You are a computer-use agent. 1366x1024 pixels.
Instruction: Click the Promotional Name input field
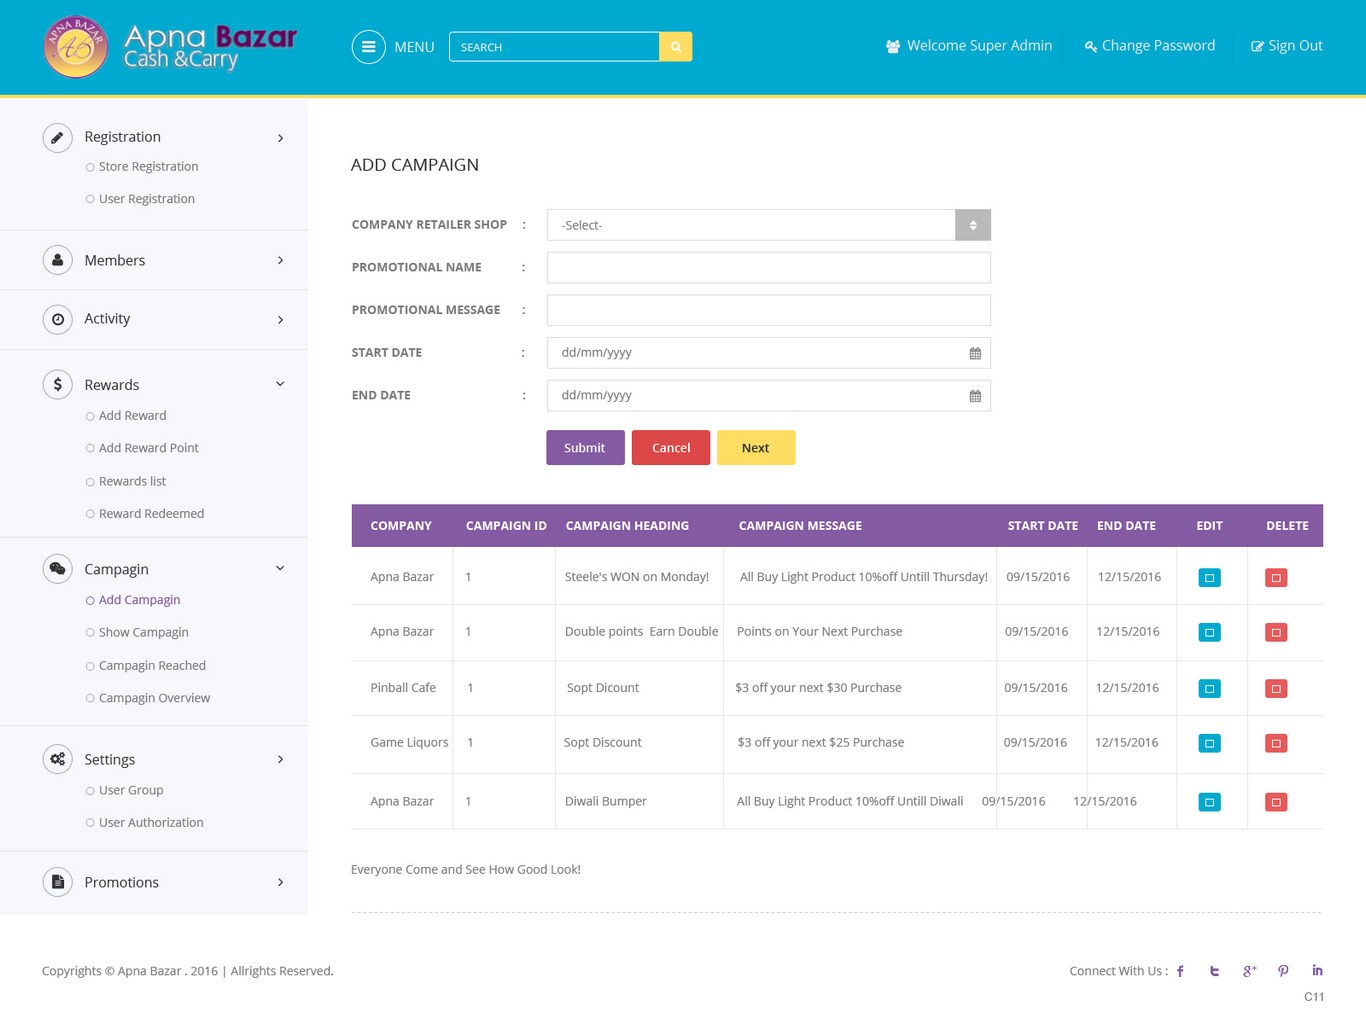[x=768, y=268]
